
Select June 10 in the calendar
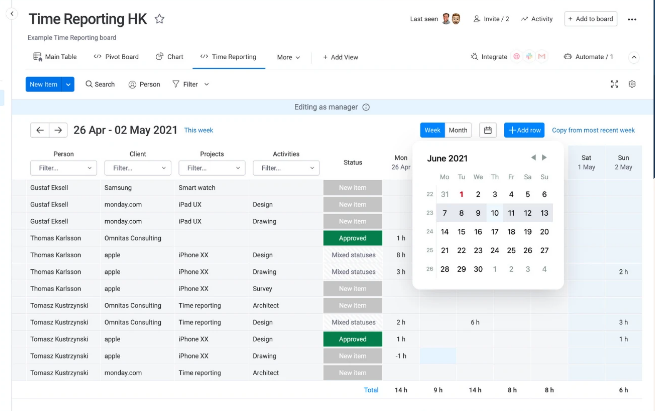[495, 213]
